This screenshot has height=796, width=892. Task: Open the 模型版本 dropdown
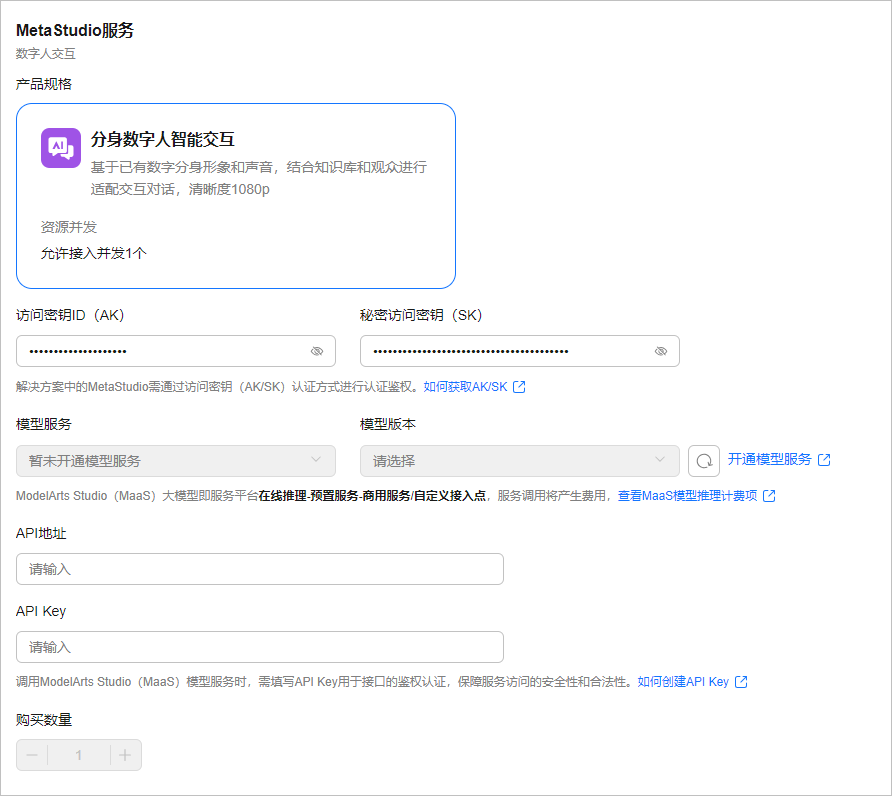point(520,461)
